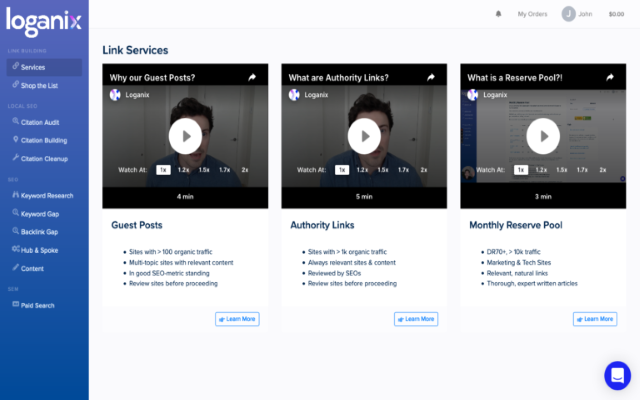Open Keyword Research in sidebar
Viewport: 640px width, 400px height.
tap(46, 195)
